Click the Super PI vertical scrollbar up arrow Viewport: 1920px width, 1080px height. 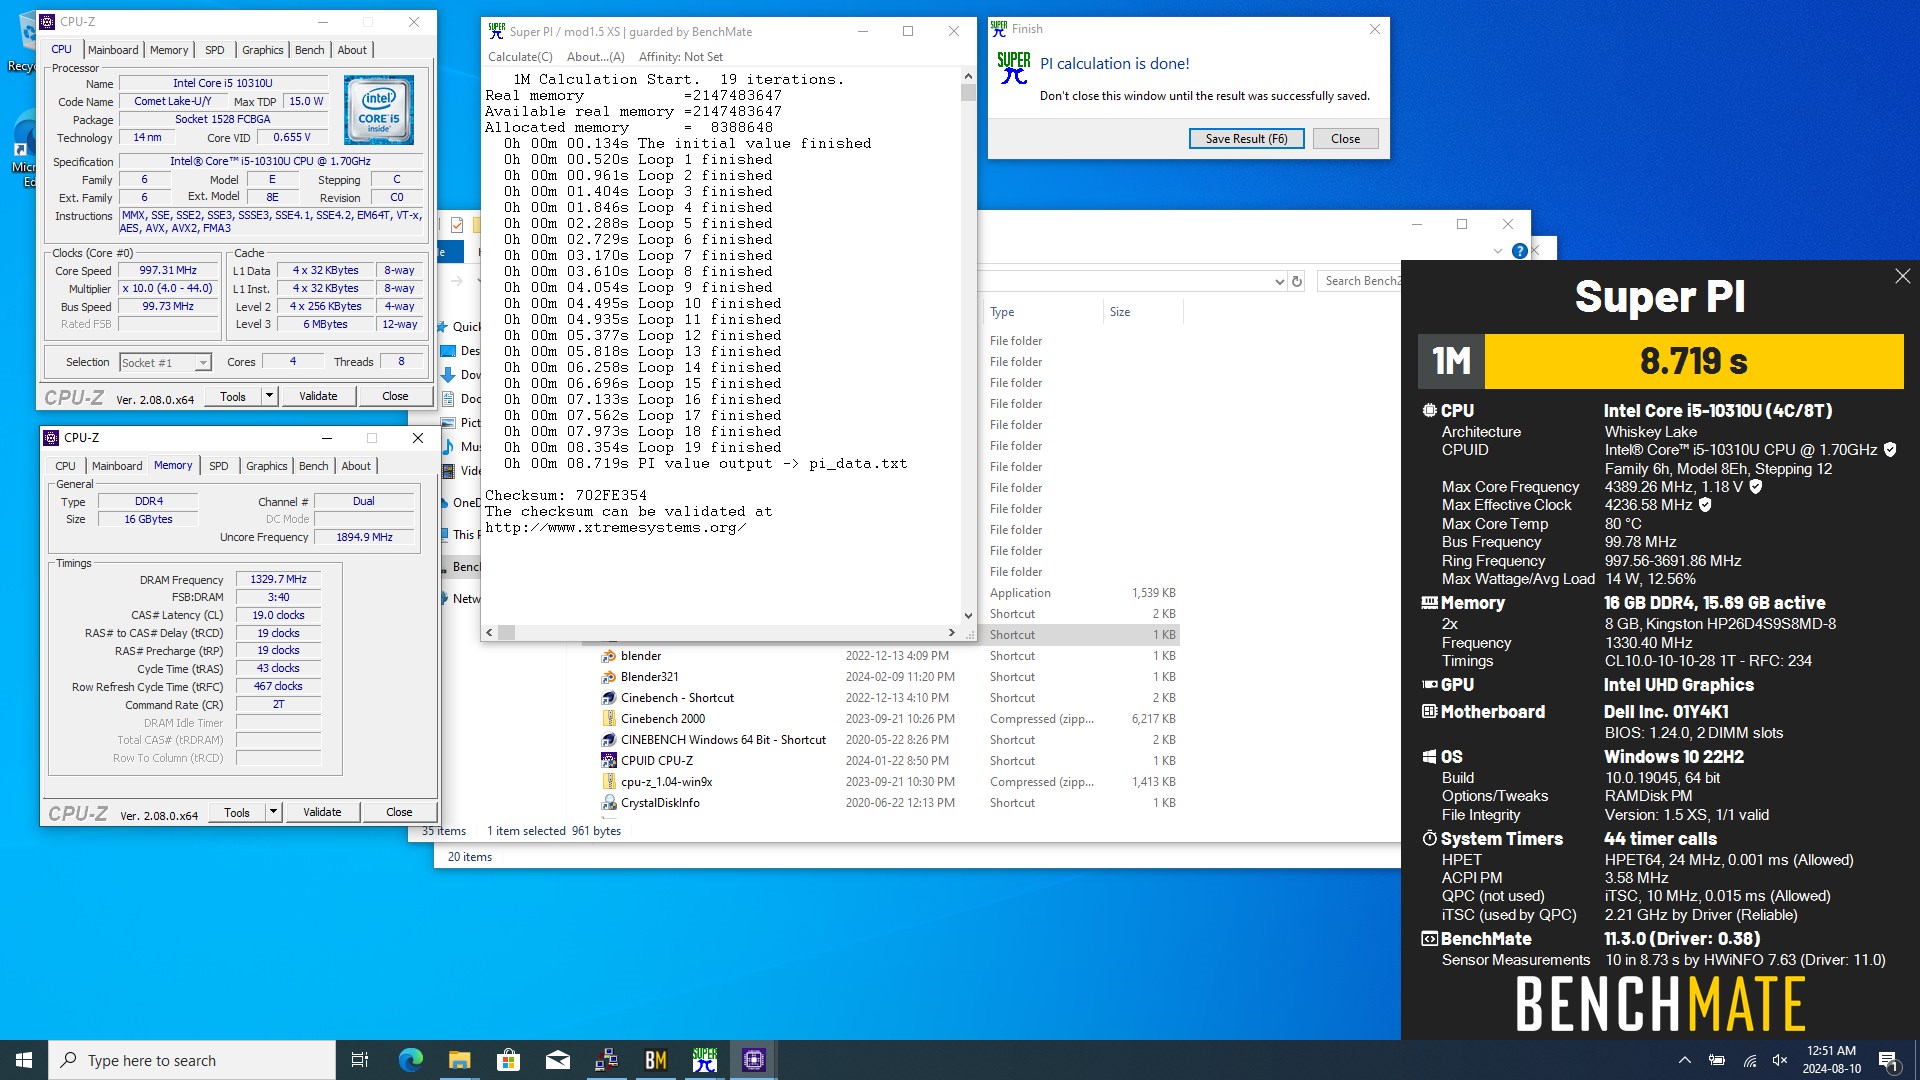pyautogui.click(x=968, y=76)
